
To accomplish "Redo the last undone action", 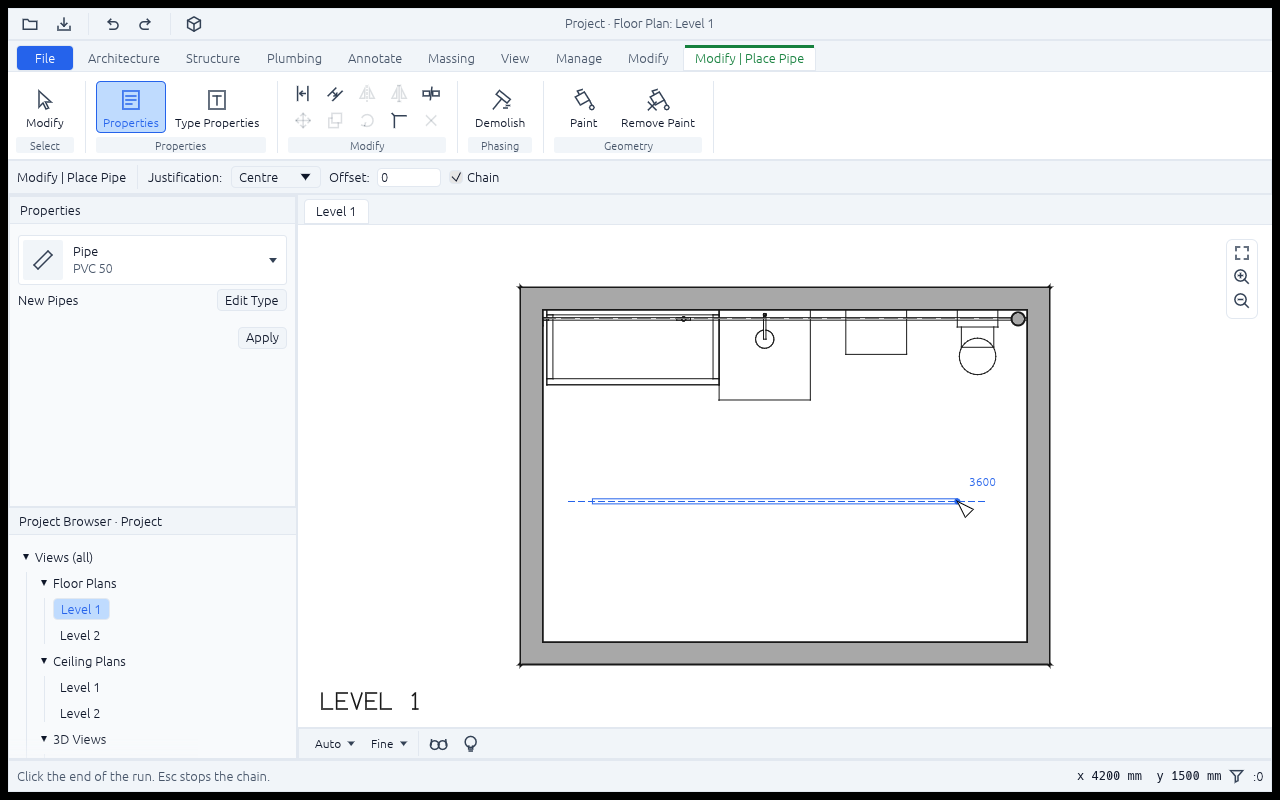I will (145, 24).
